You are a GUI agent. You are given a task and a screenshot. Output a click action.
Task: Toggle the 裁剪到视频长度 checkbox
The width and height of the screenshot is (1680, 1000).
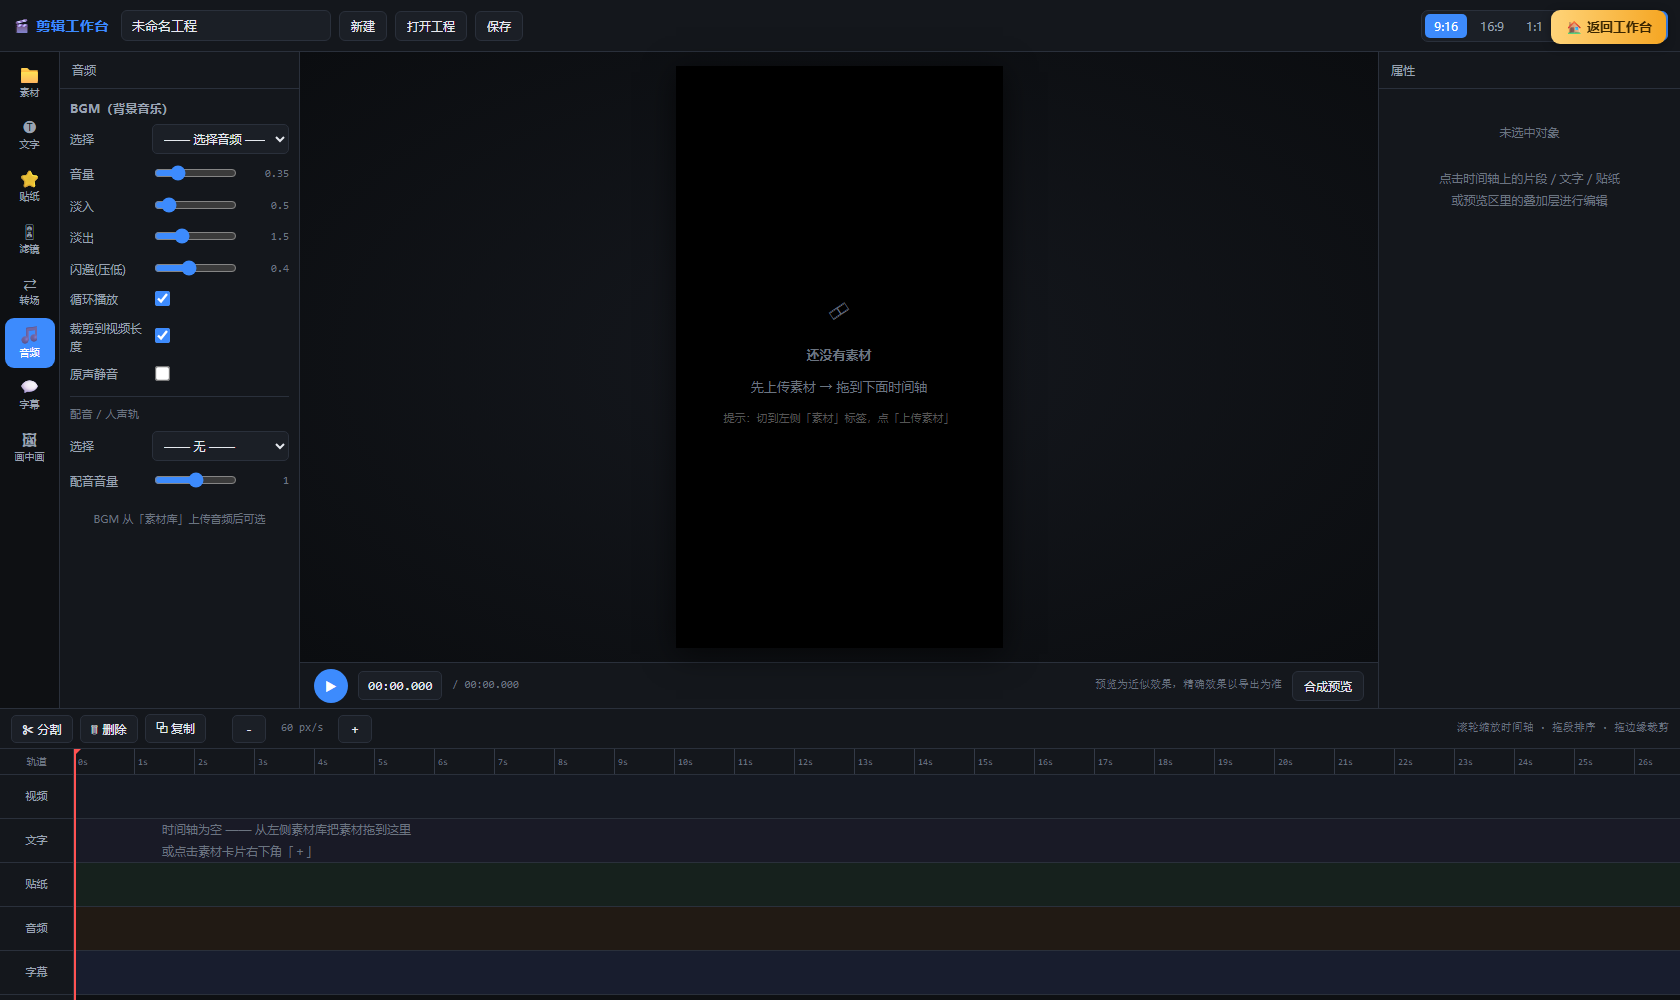click(x=163, y=336)
